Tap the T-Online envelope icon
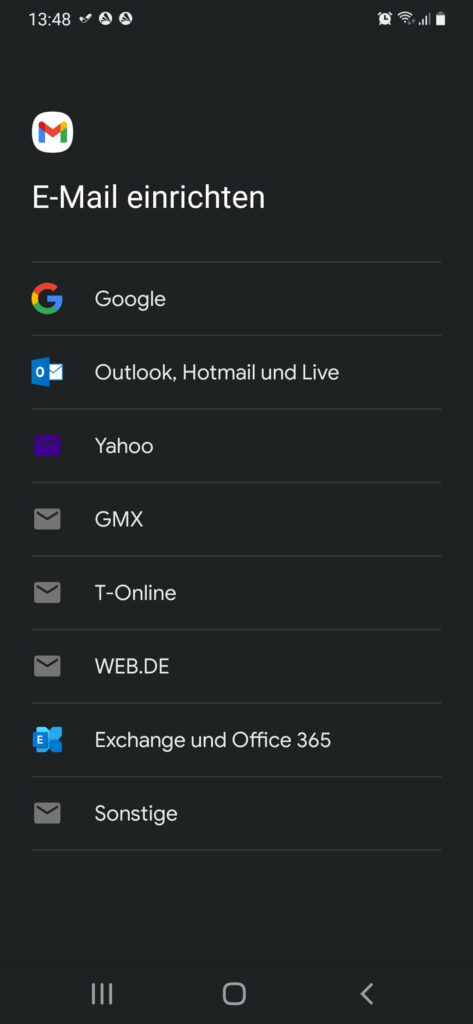This screenshot has height=1024, width=473. coord(47,592)
